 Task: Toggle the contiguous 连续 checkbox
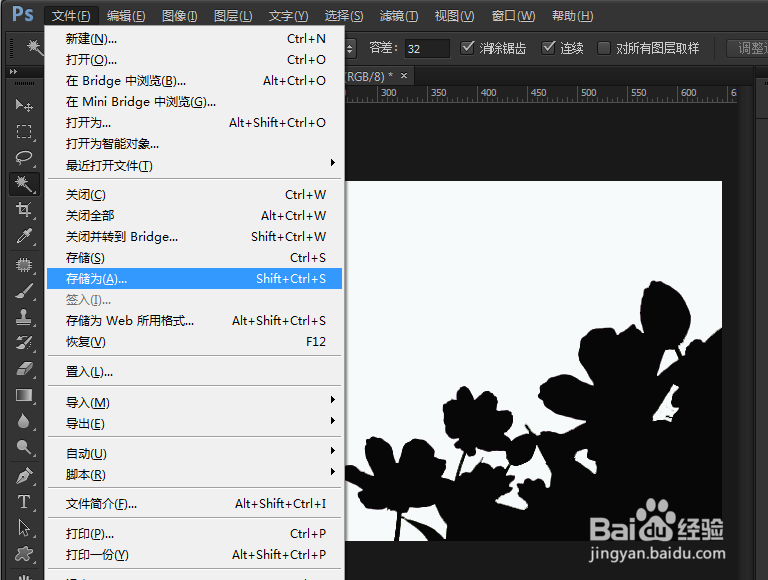click(549, 48)
